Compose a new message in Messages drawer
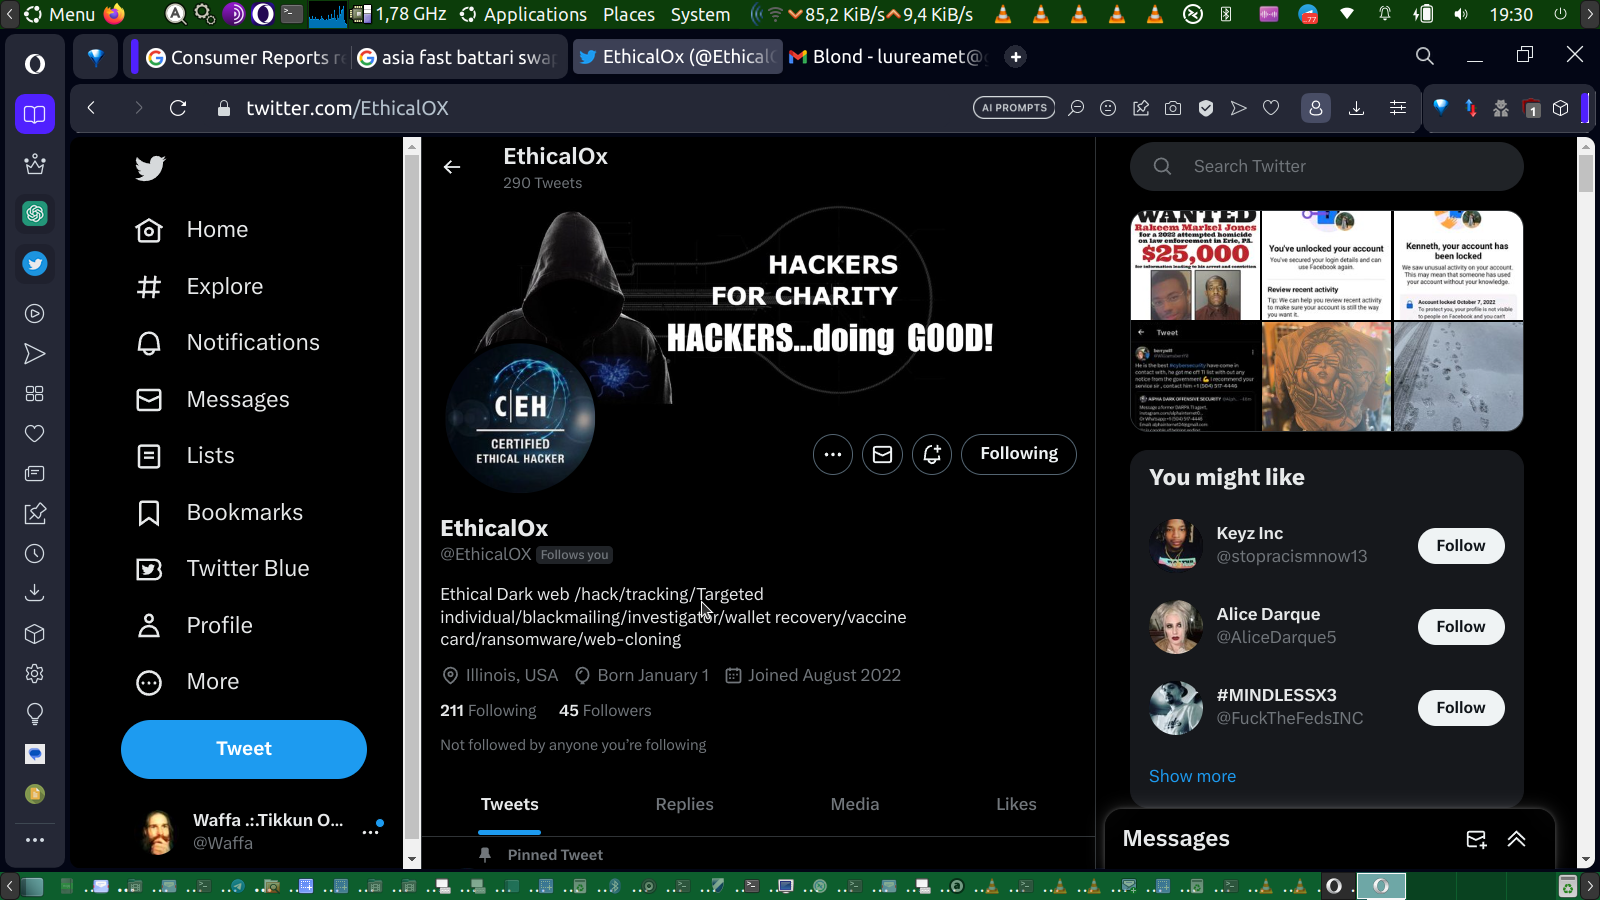Screen dimensions: 1600x900 pyautogui.click(x=1476, y=840)
